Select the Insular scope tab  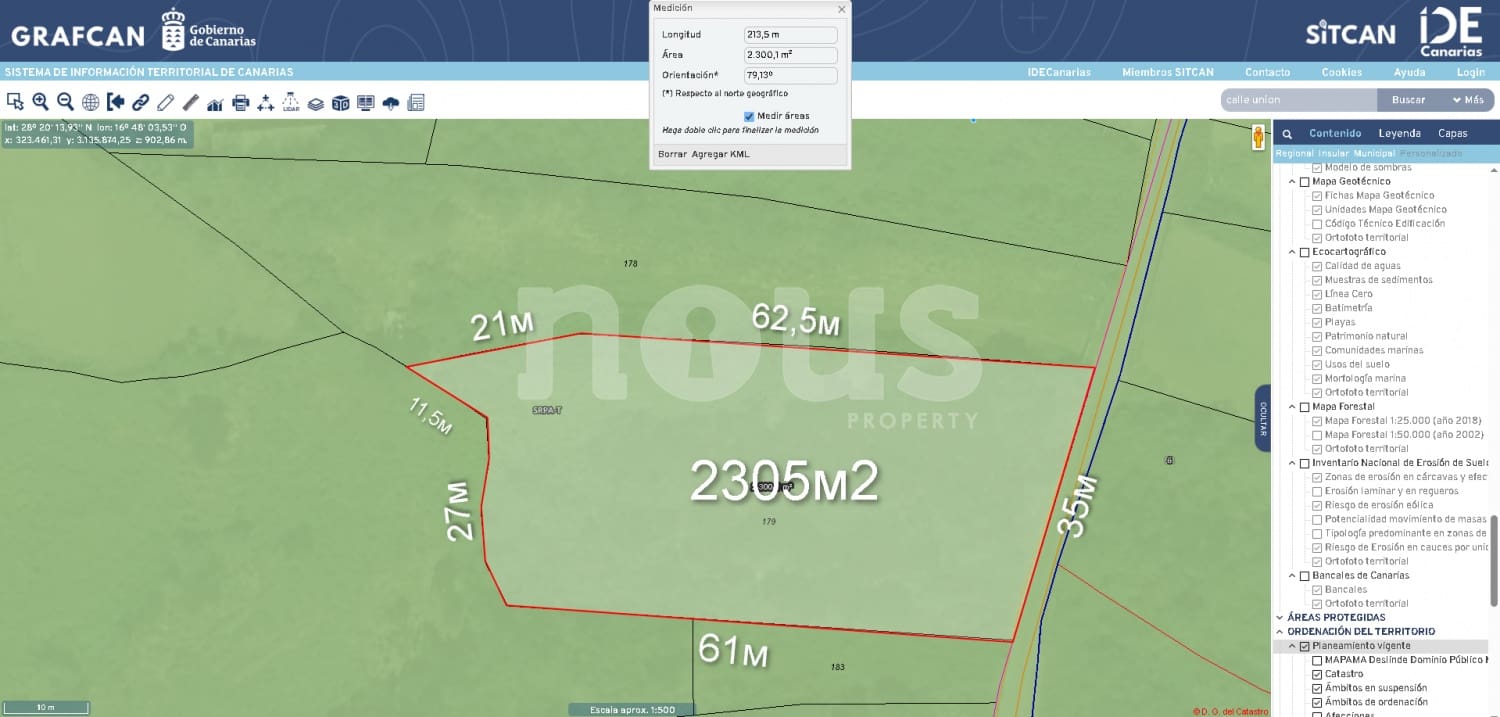[1333, 154]
